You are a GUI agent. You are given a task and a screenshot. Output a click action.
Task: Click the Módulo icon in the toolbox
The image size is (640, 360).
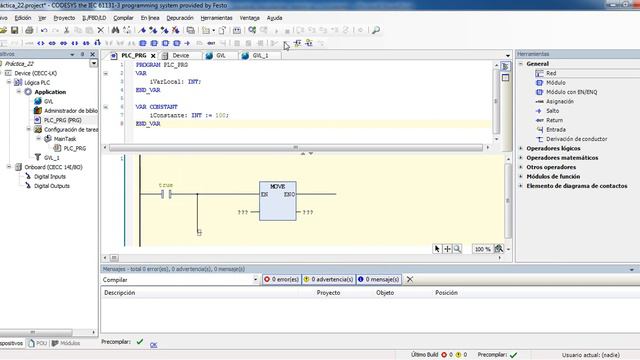(x=540, y=83)
